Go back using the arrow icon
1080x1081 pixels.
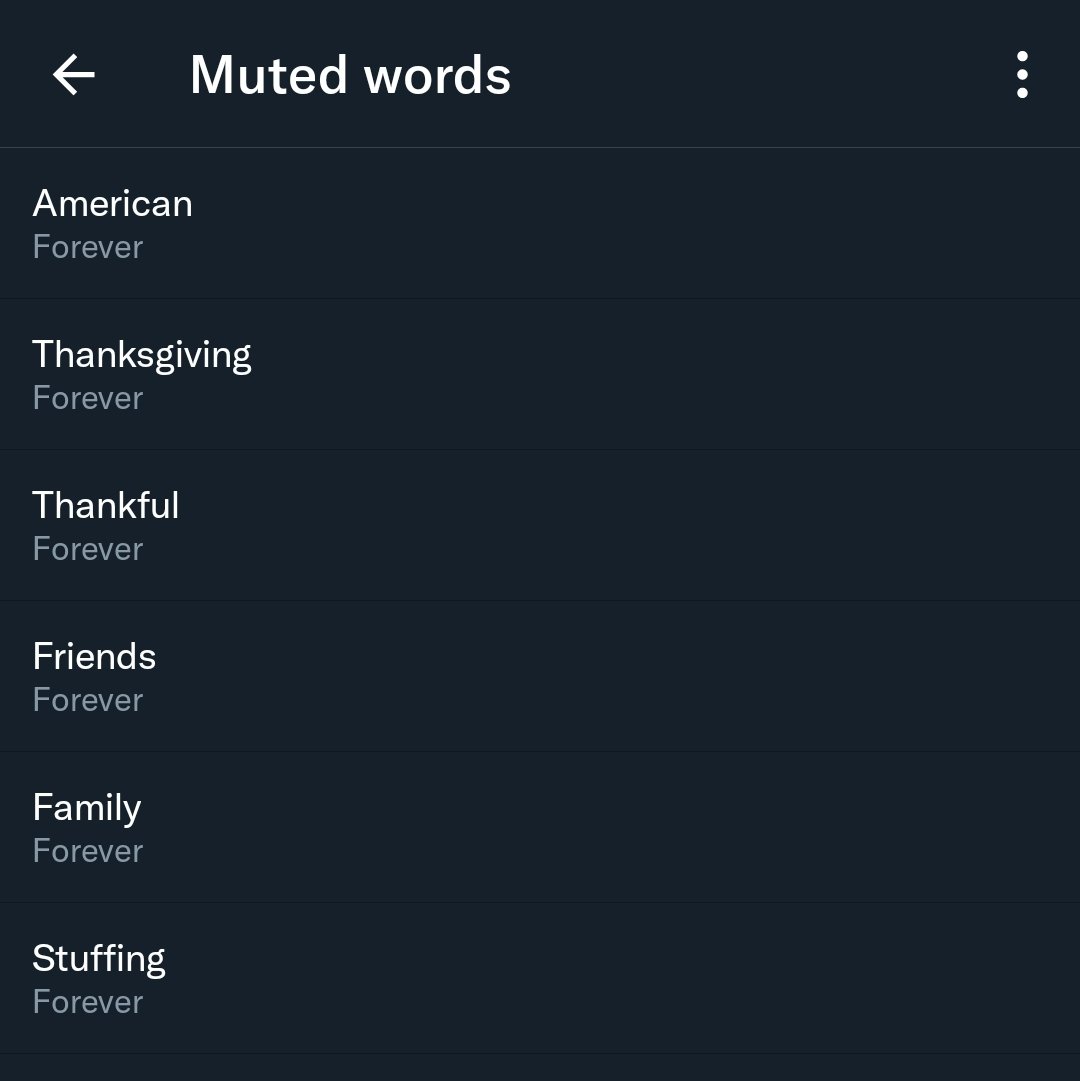[x=74, y=75]
